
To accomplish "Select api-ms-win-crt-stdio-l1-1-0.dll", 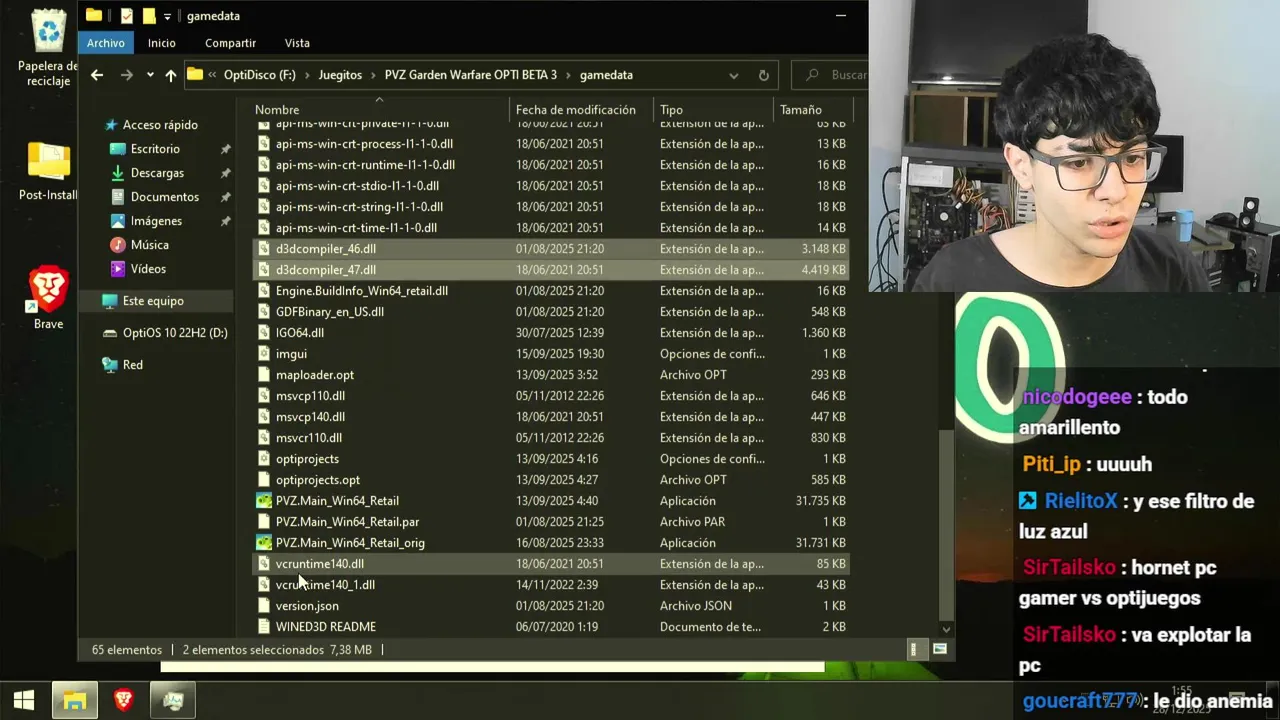I will (550, 186).
